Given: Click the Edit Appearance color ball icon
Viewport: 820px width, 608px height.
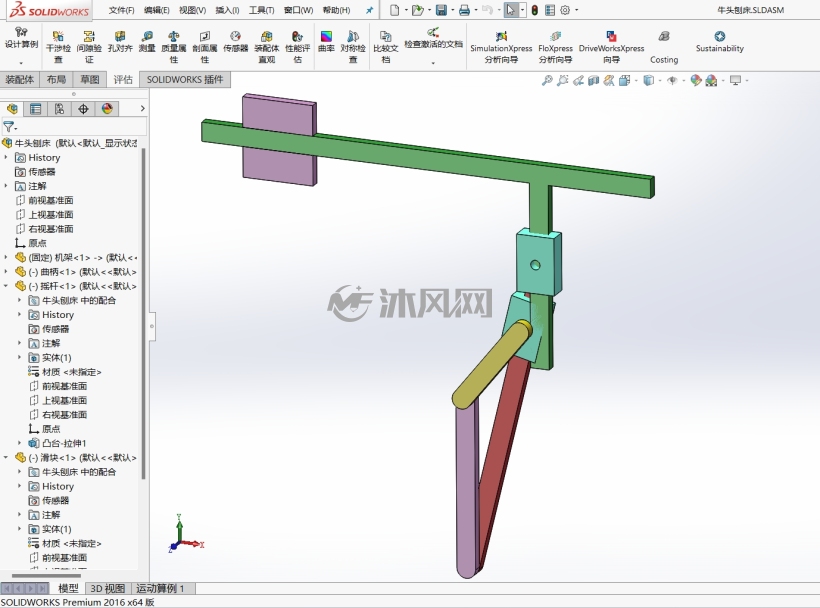Looking at the screenshot, I should [x=696, y=81].
